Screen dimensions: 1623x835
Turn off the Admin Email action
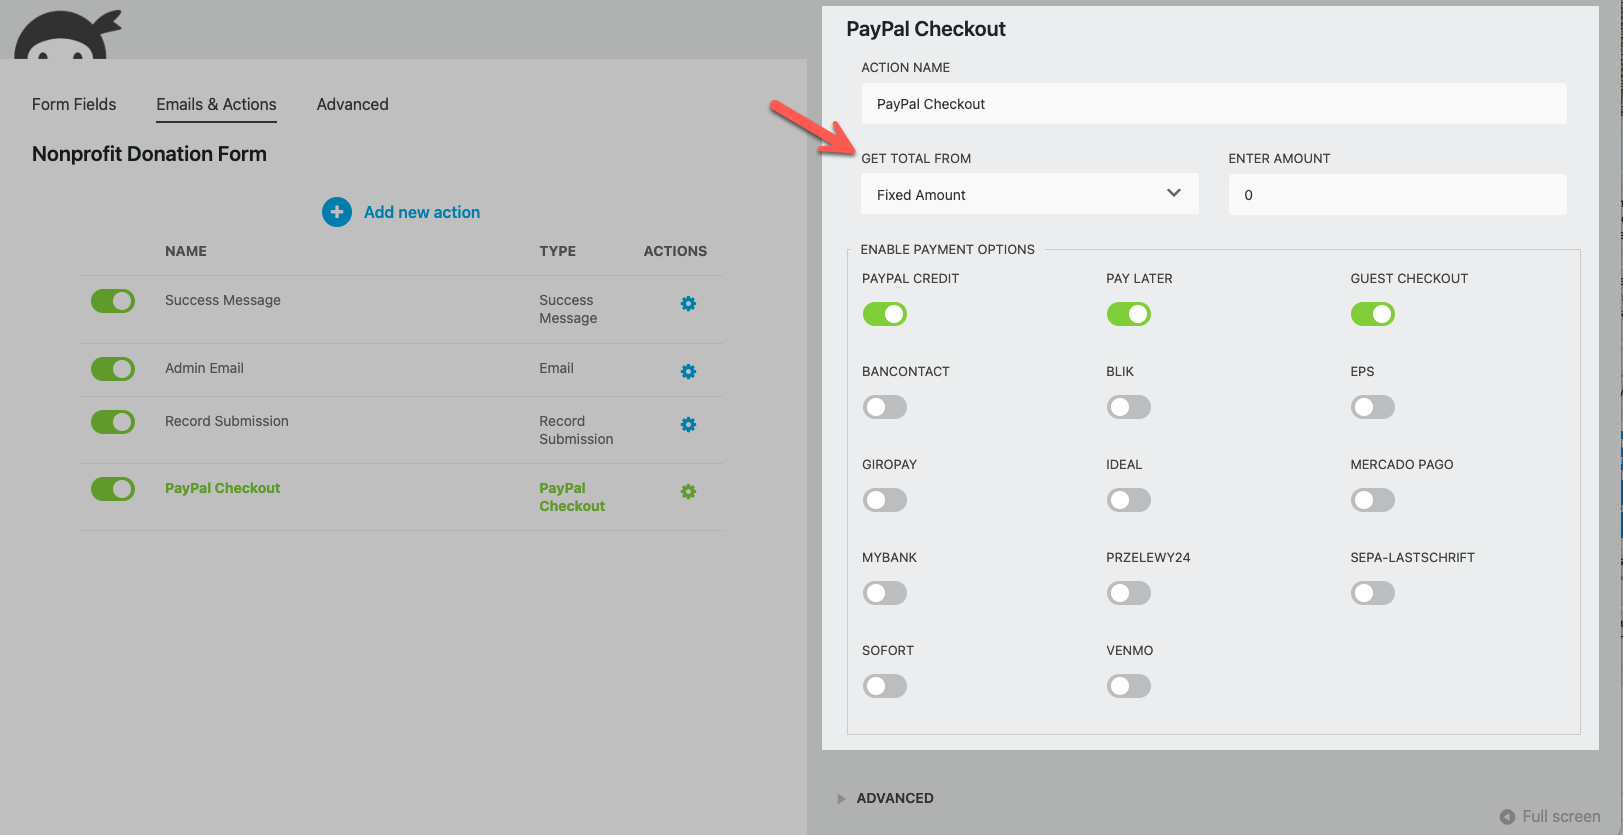[113, 369]
